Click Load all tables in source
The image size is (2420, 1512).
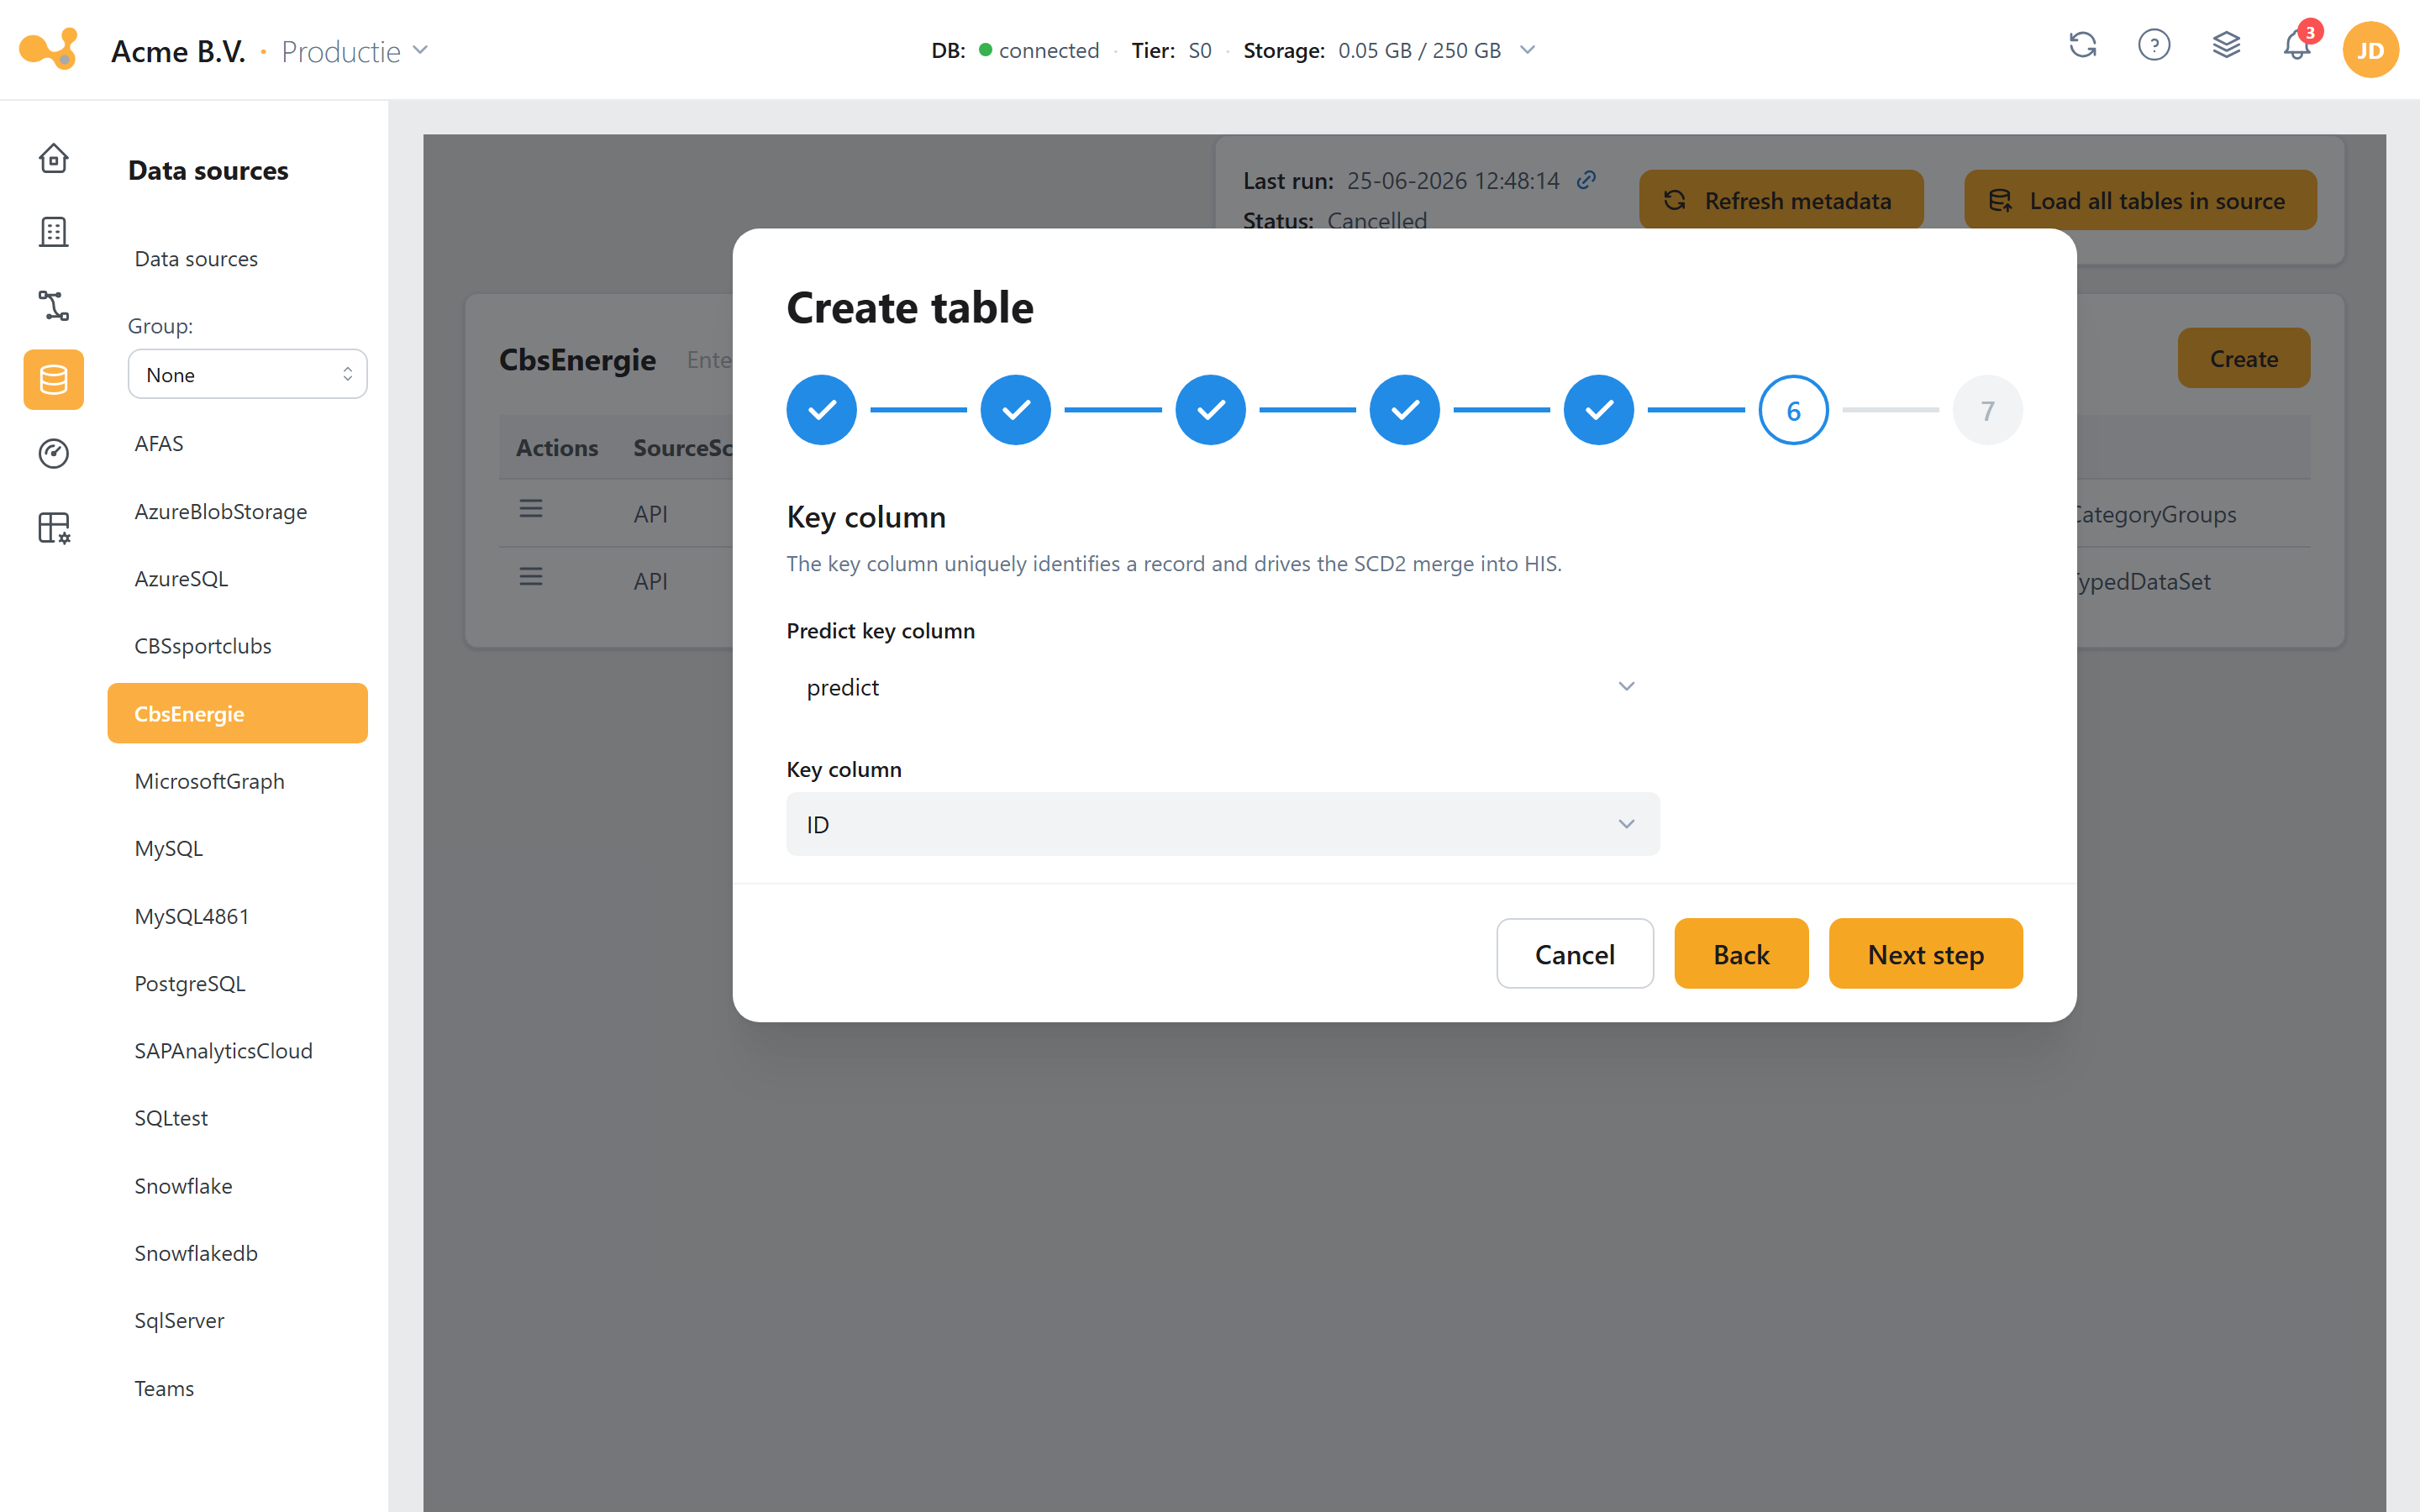click(2140, 200)
